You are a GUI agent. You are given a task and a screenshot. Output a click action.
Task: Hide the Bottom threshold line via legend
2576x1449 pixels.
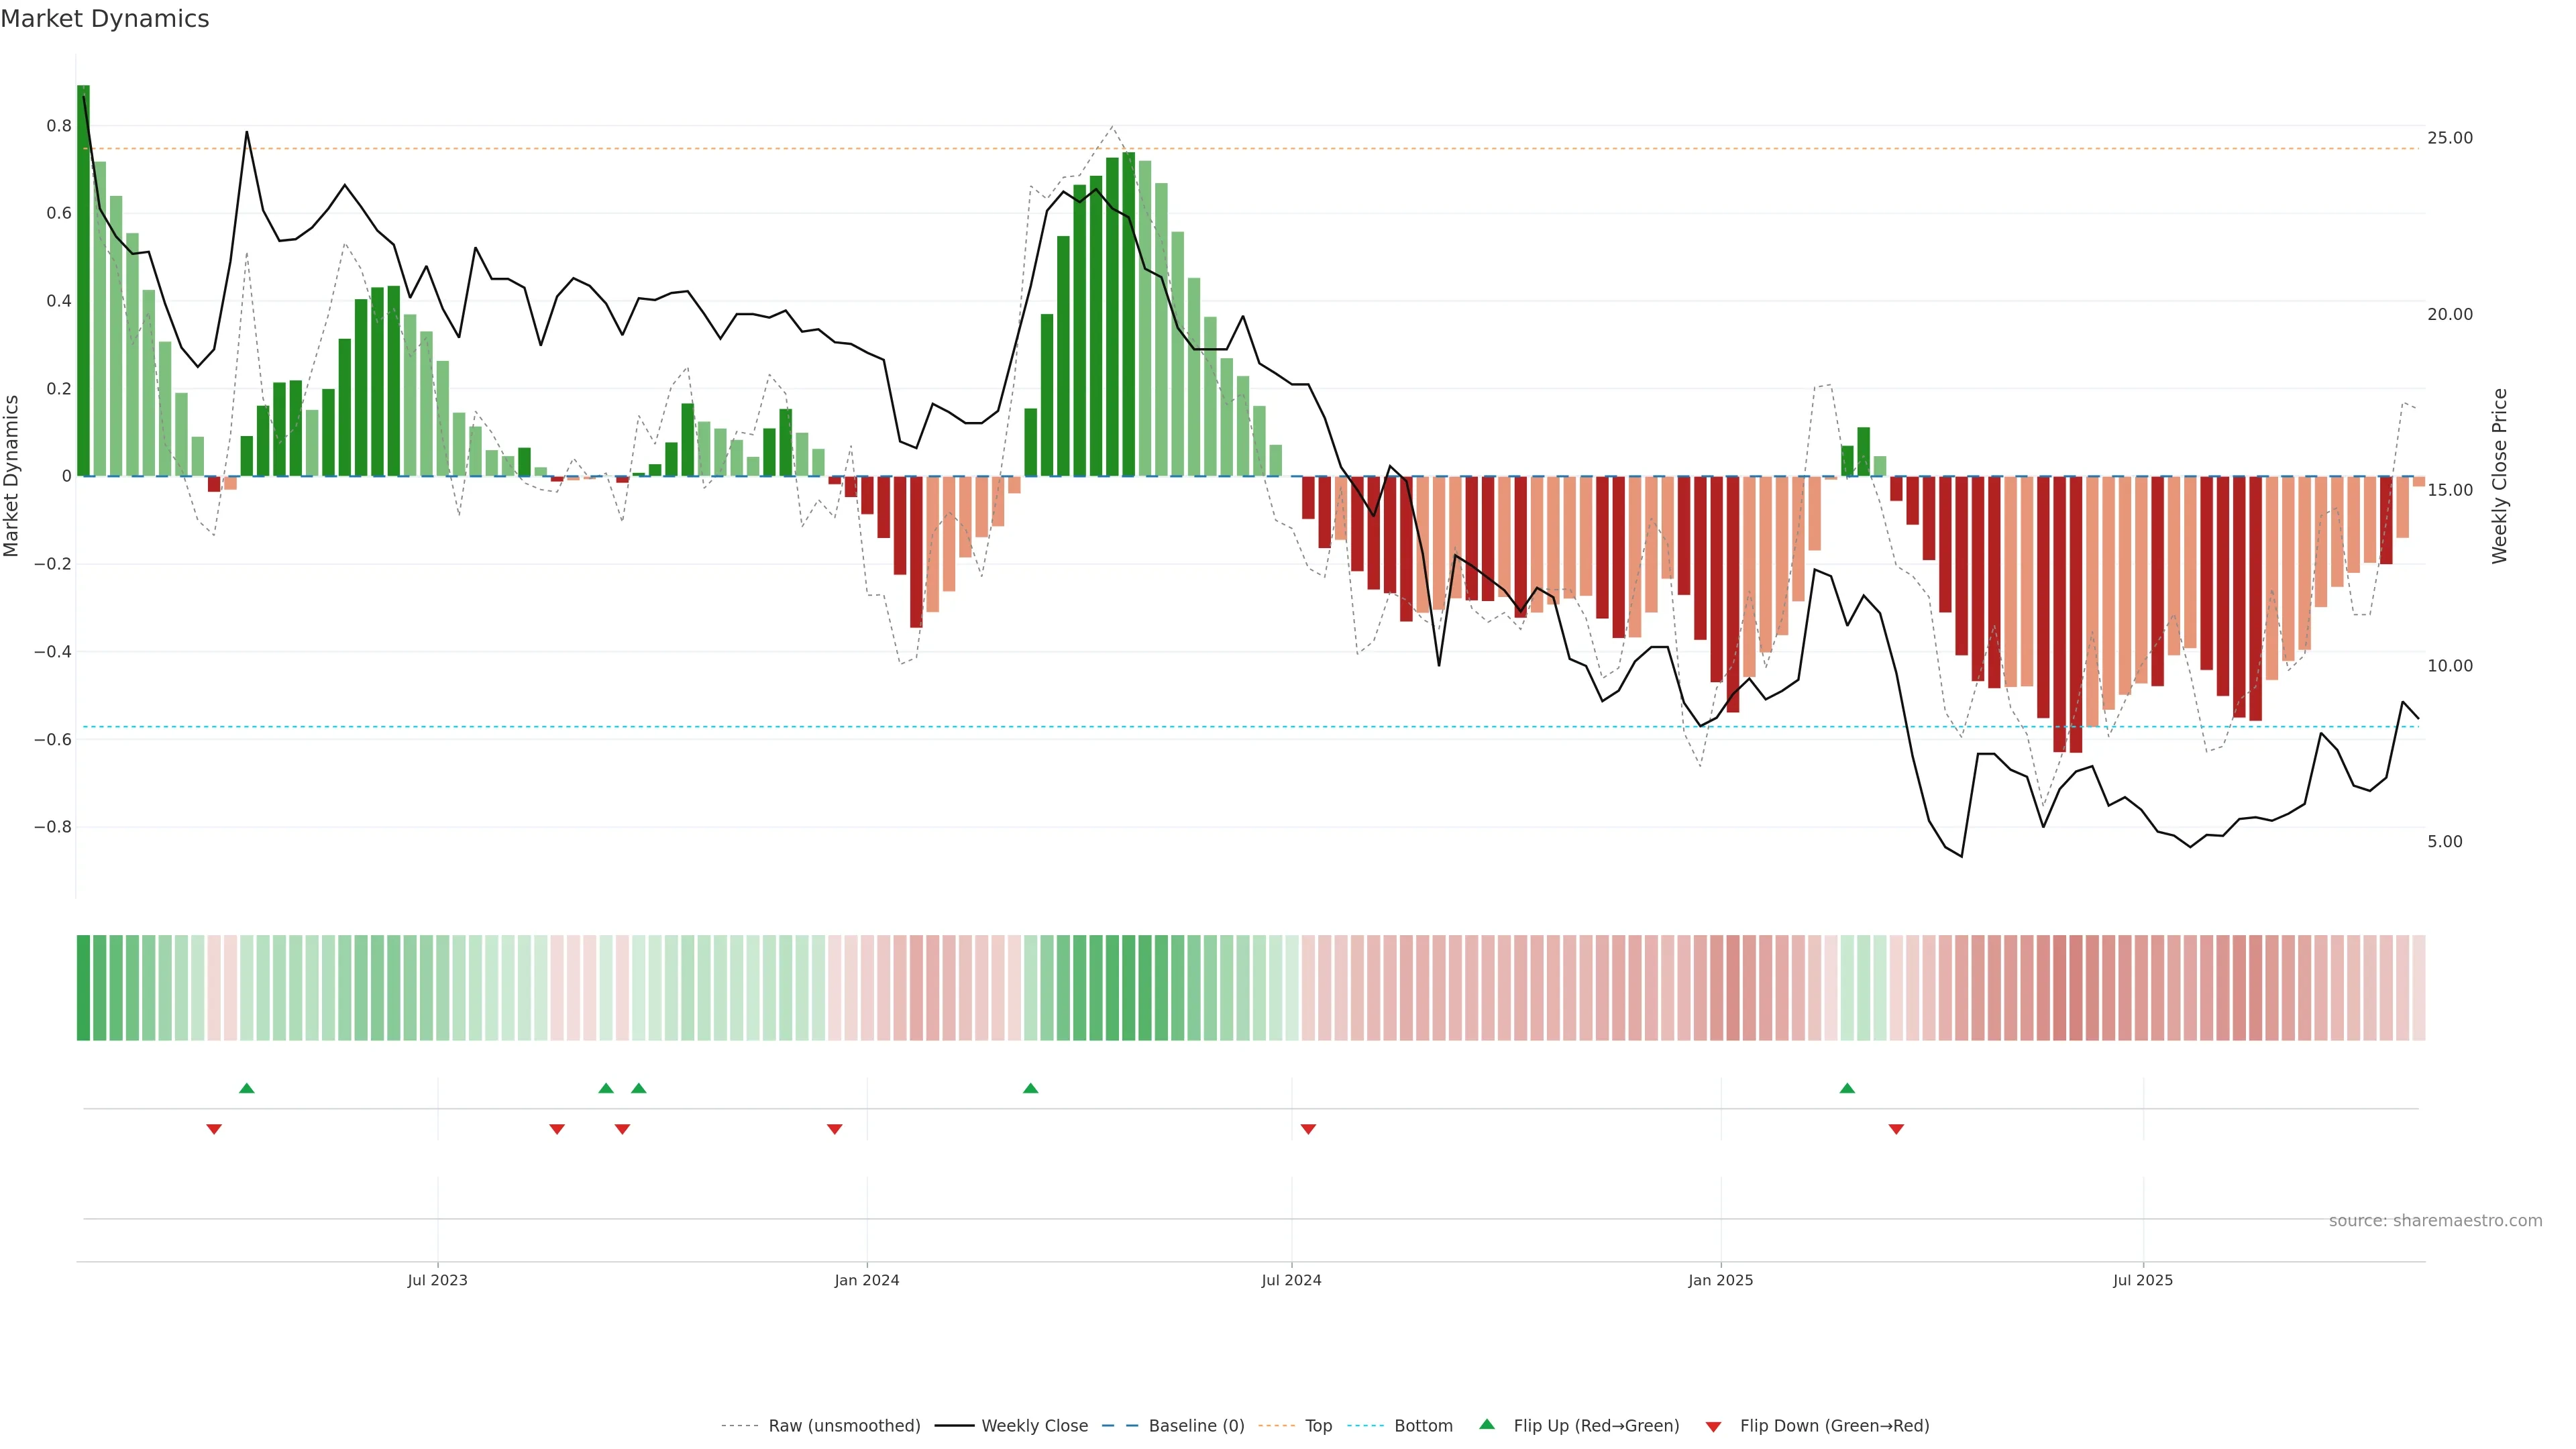coord(1423,1426)
